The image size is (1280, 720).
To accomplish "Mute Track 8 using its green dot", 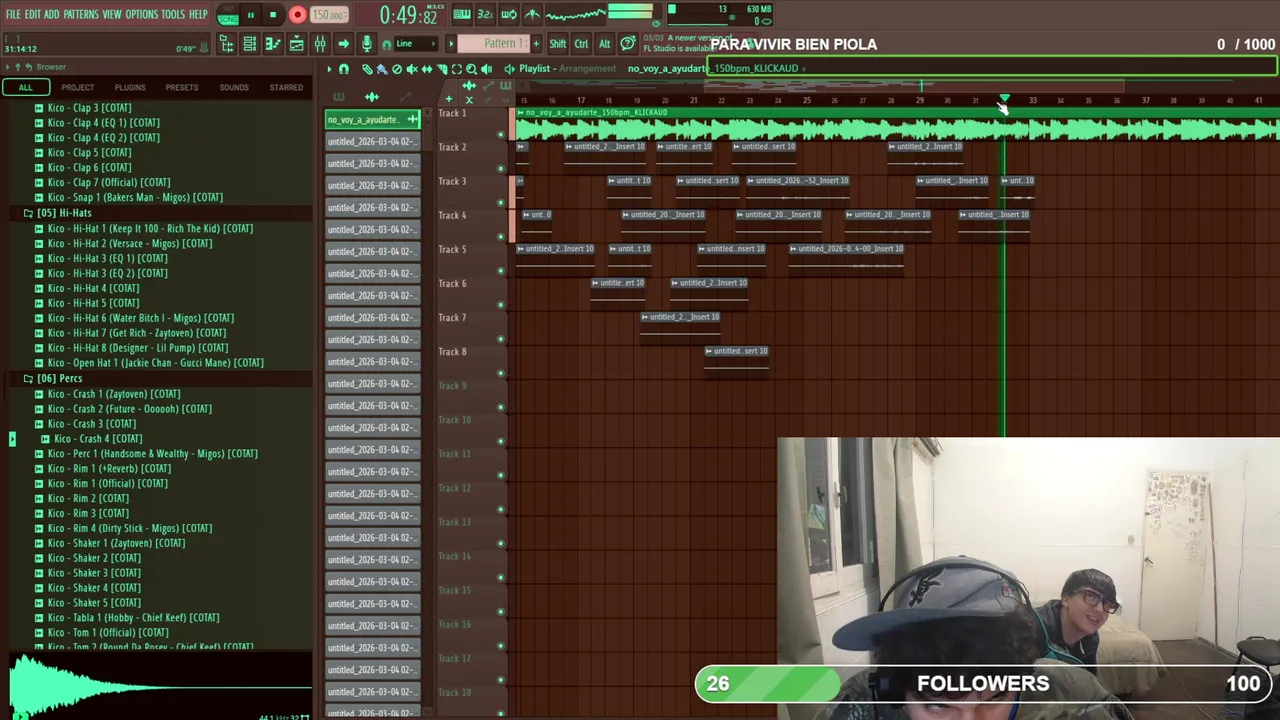I will coord(501,373).
